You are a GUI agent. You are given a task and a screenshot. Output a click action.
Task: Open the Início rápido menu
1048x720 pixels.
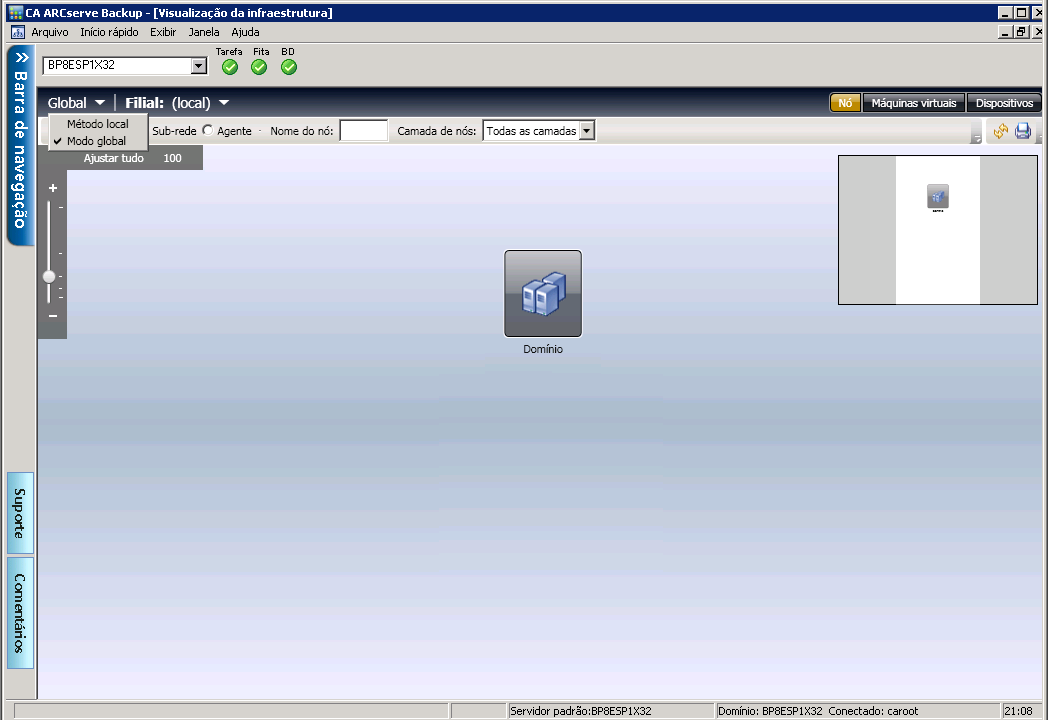coord(110,32)
